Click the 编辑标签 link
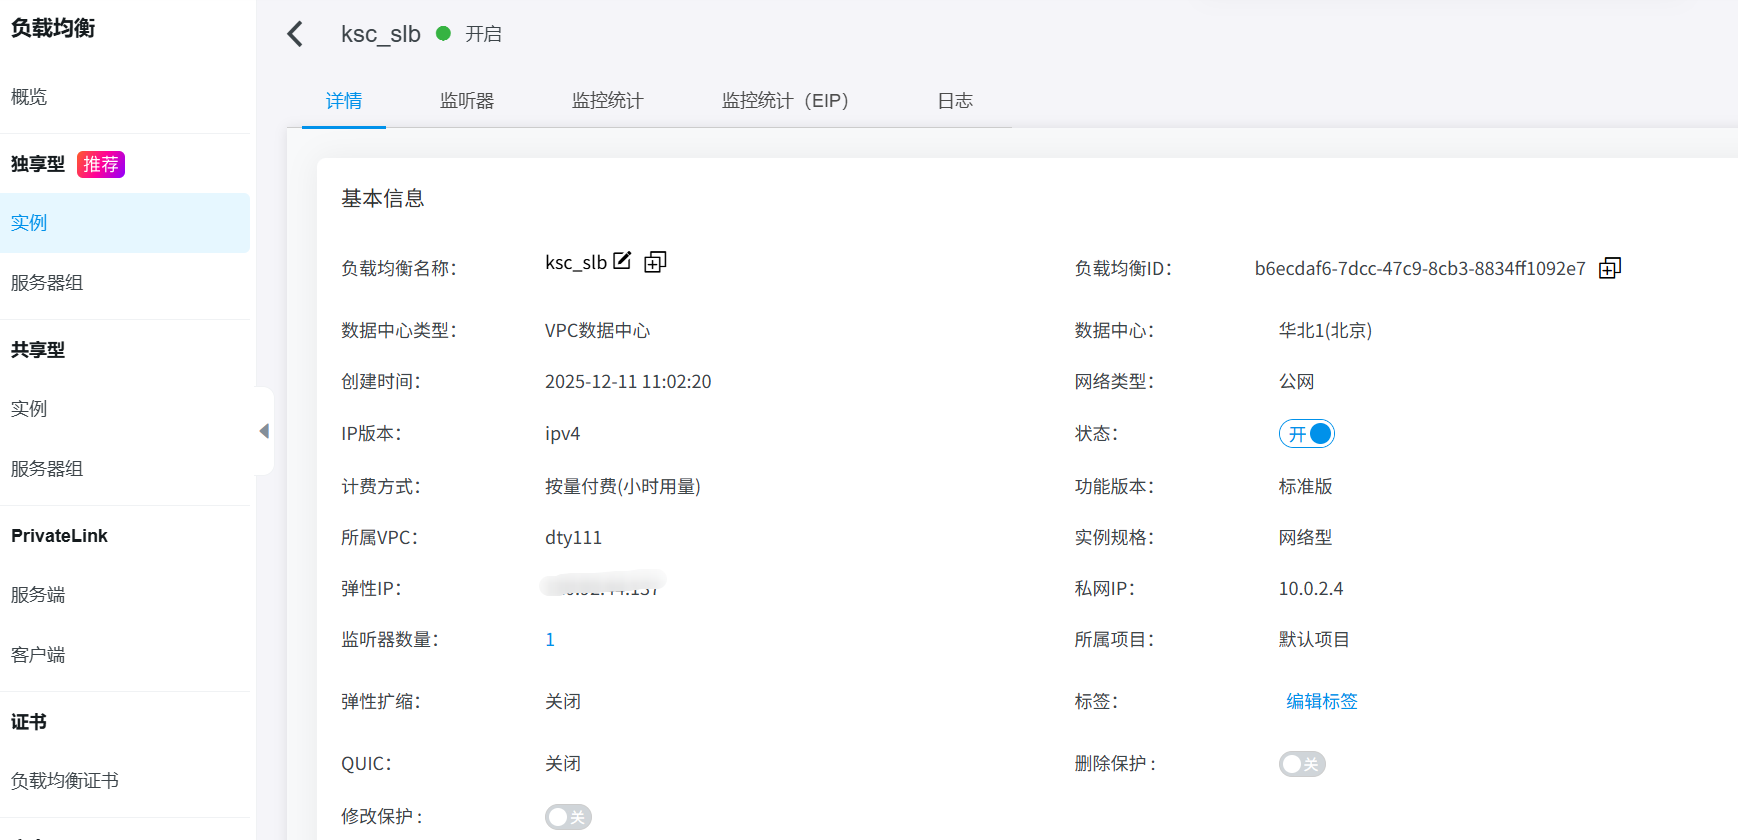 pos(1321,702)
